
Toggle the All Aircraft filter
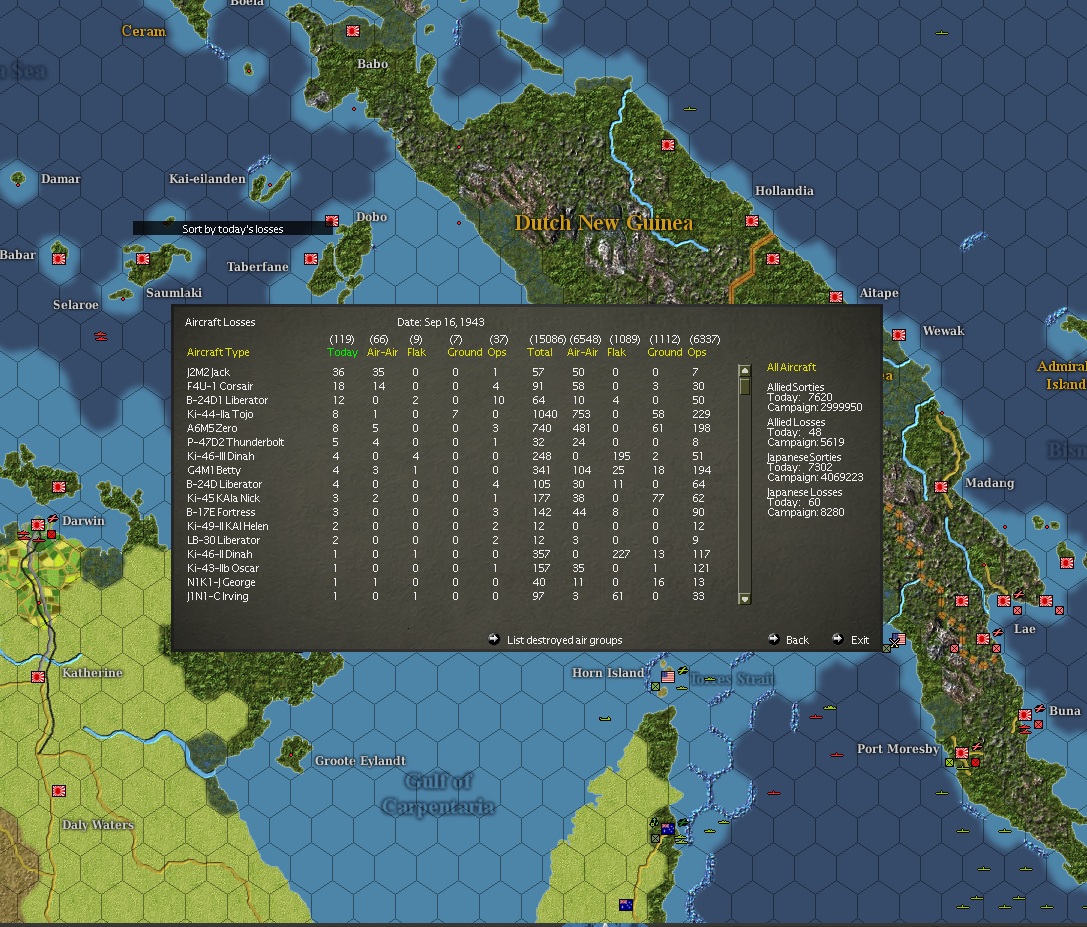tap(791, 367)
